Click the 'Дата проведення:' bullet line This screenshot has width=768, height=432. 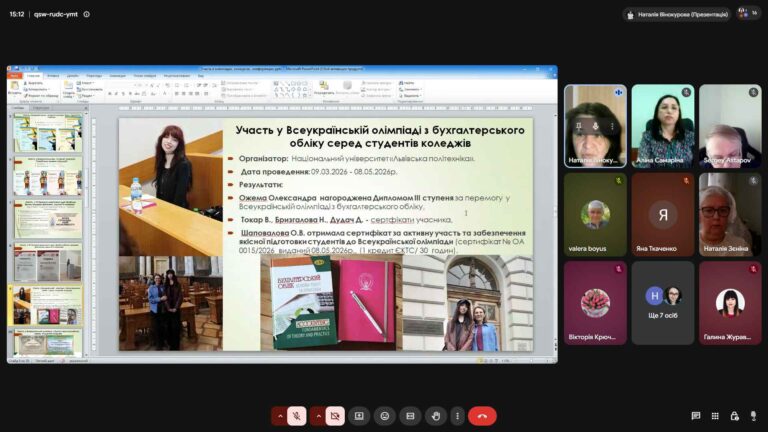click(318, 172)
